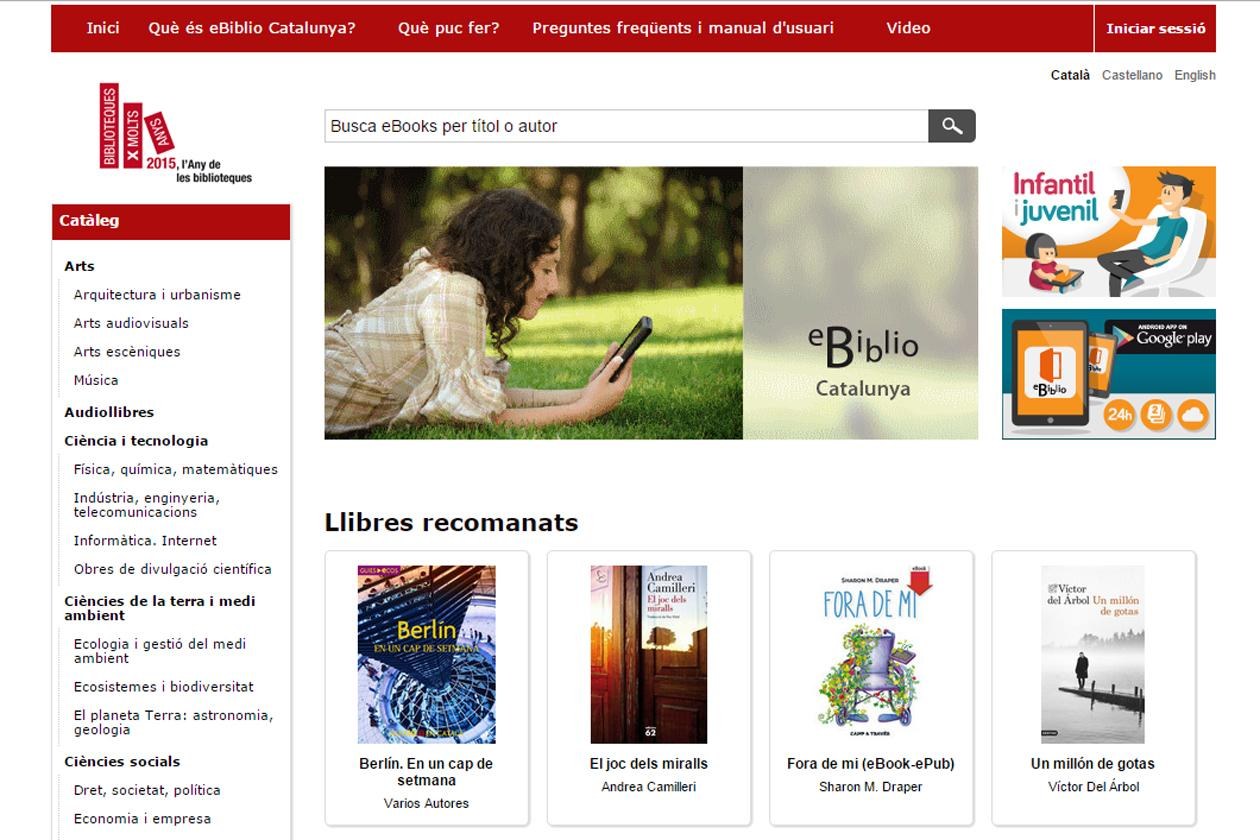Open Què és eBiblio Catalunya? menu
1260x840 pixels.
point(252,28)
